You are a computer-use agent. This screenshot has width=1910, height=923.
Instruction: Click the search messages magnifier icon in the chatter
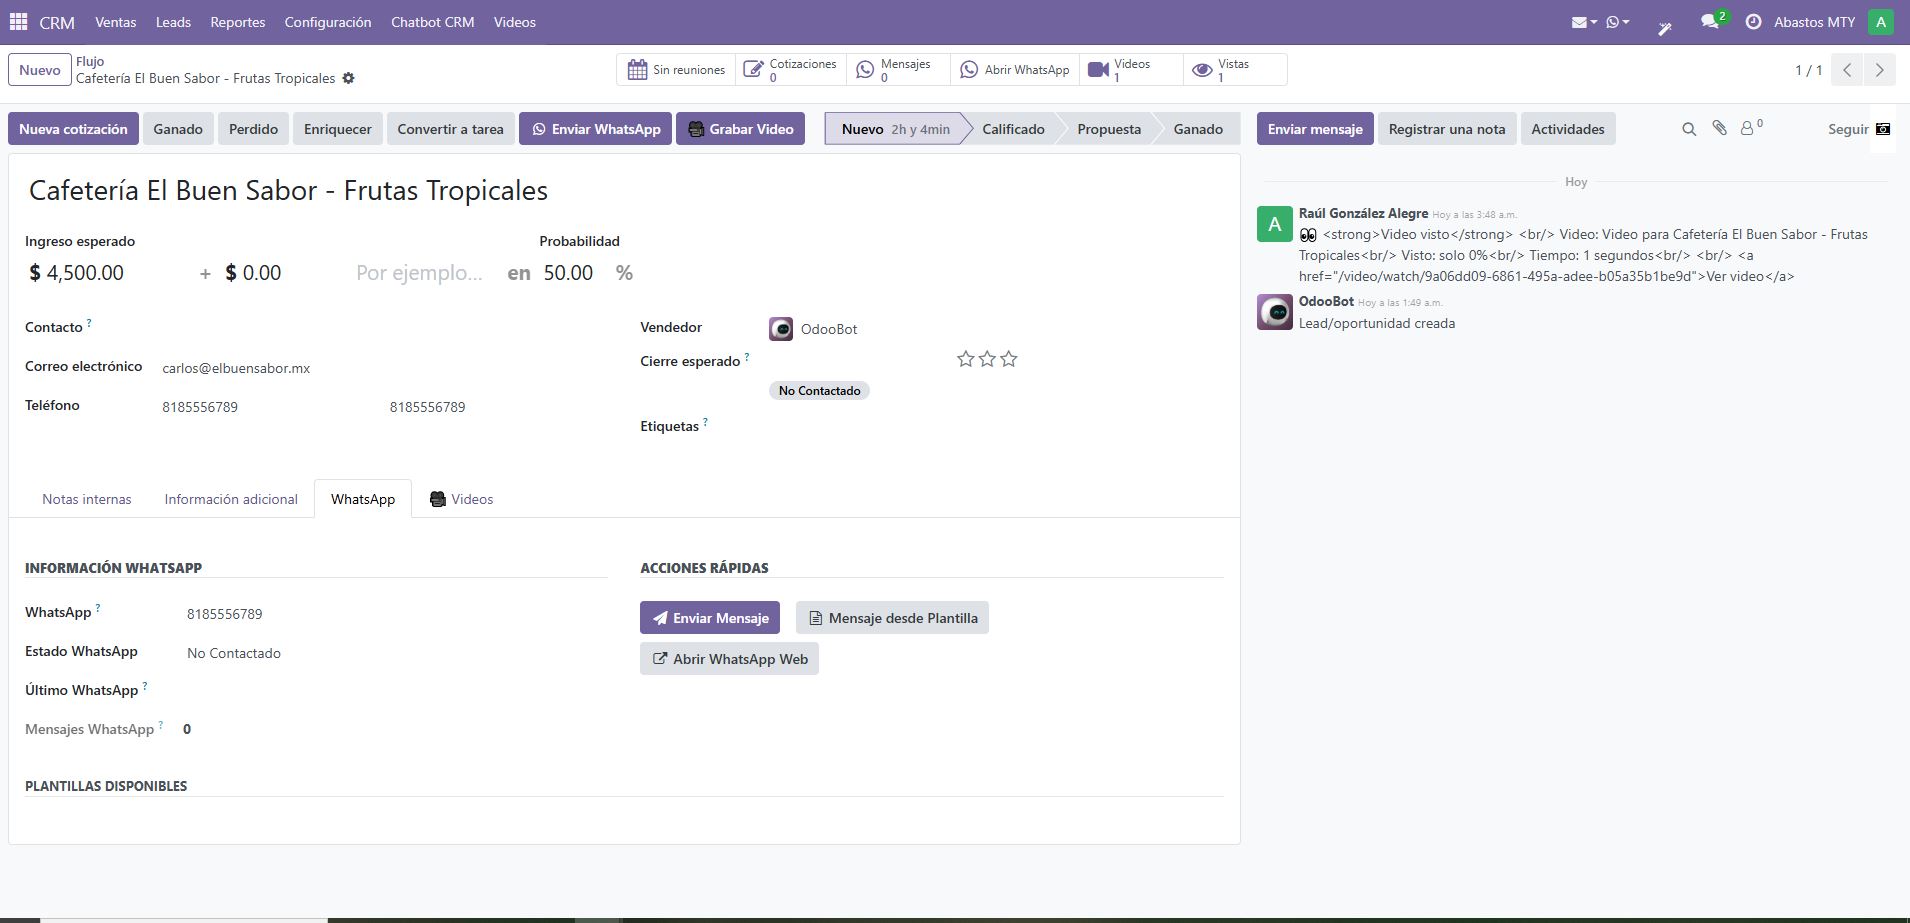point(1688,128)
